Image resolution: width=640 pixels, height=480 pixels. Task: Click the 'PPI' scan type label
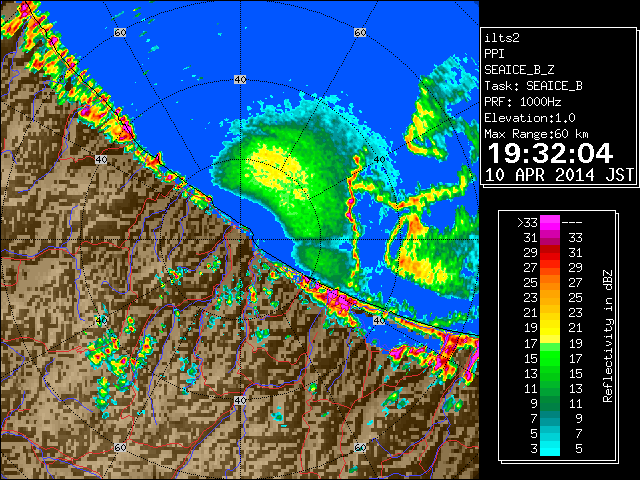[x=494, y=54]
